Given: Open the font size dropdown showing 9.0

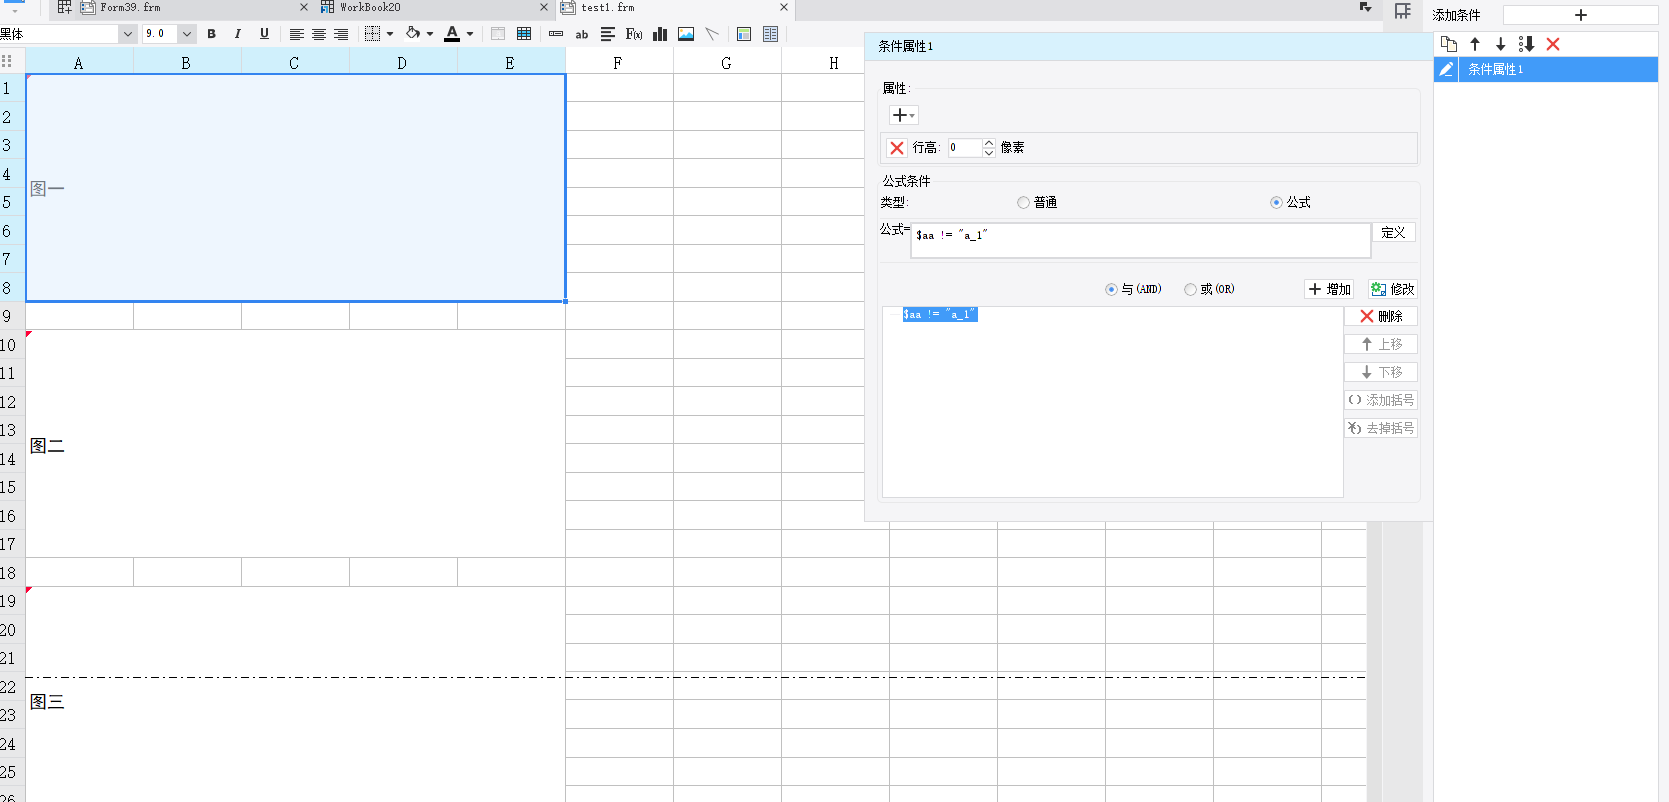Looking at the screenshot, I should pyautogui.click(x=186, y=34).
